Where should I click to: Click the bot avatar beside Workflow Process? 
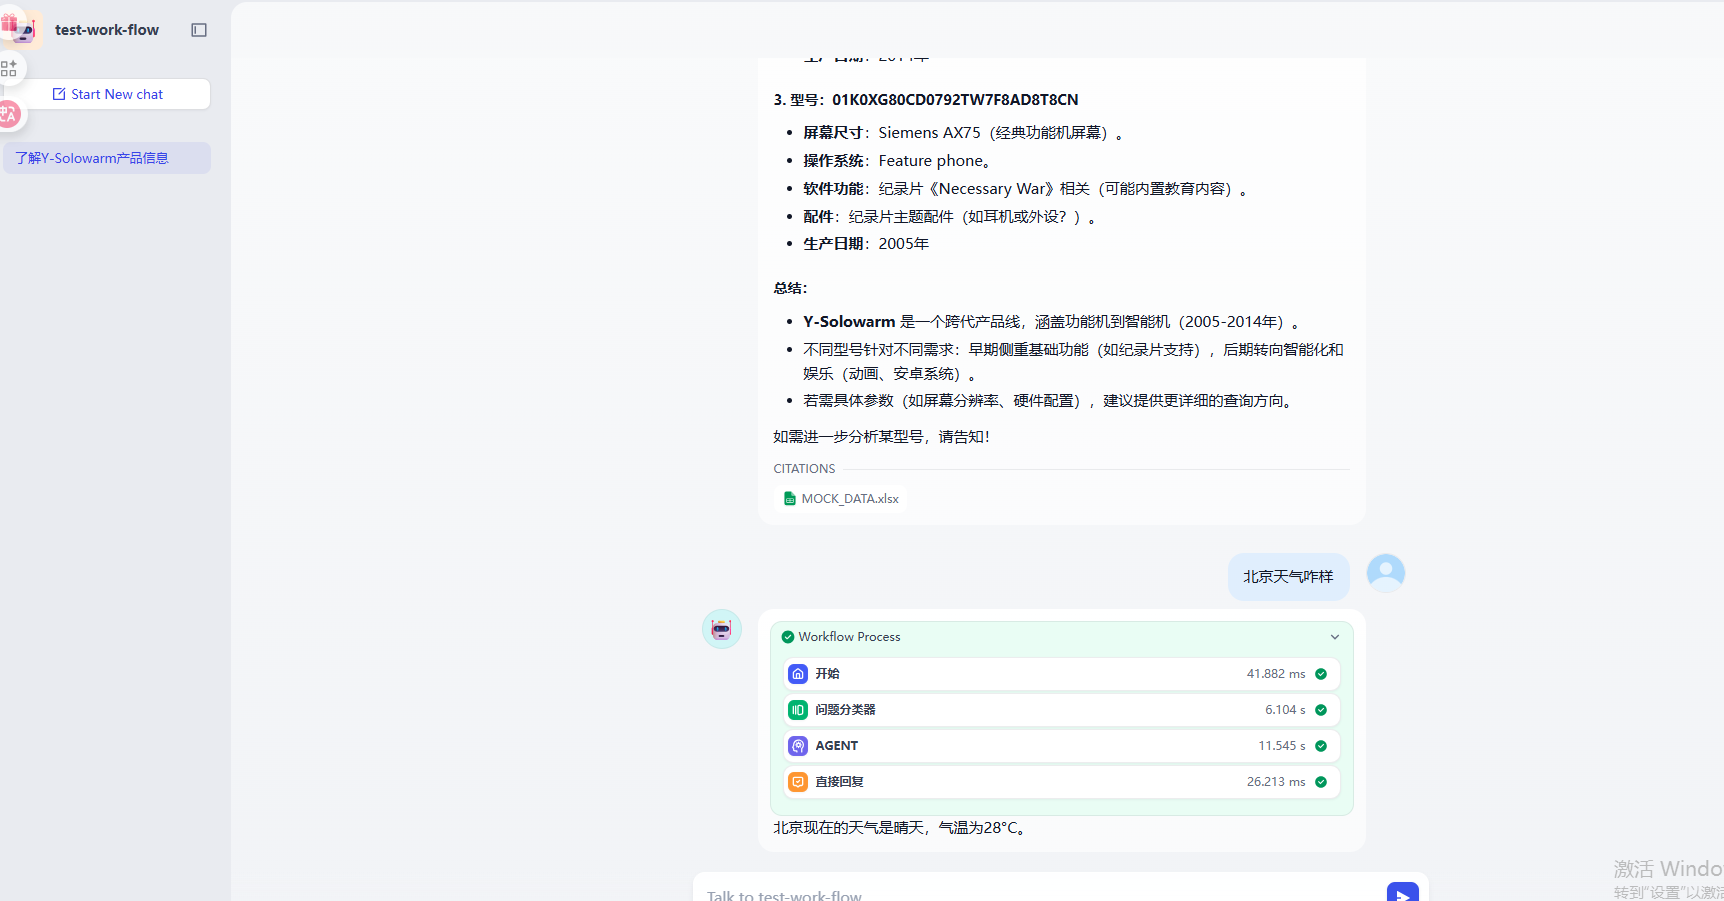[721, 629]
